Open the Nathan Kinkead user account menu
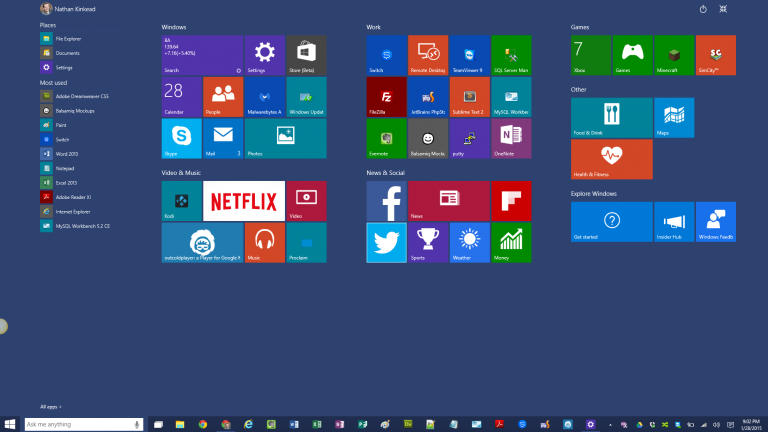This screenshot has height=432, width=768. pos(68,9)
